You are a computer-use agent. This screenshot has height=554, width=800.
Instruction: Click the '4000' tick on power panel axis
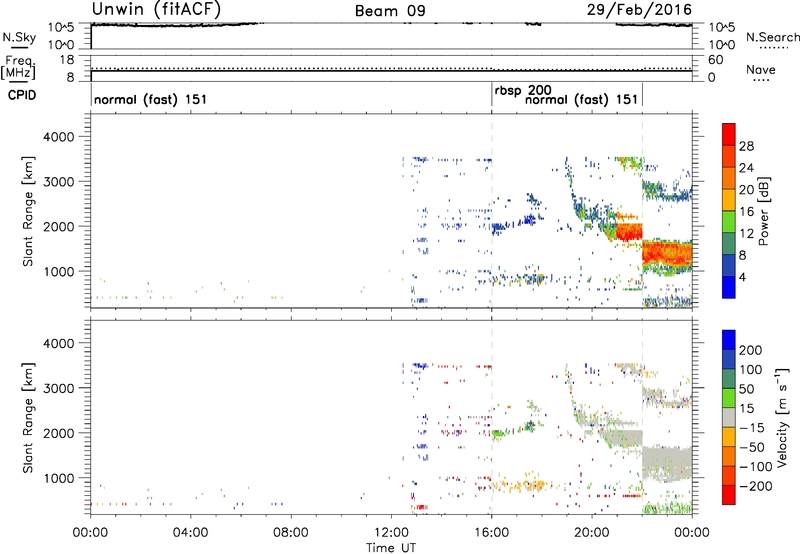(x=58, y=137)
